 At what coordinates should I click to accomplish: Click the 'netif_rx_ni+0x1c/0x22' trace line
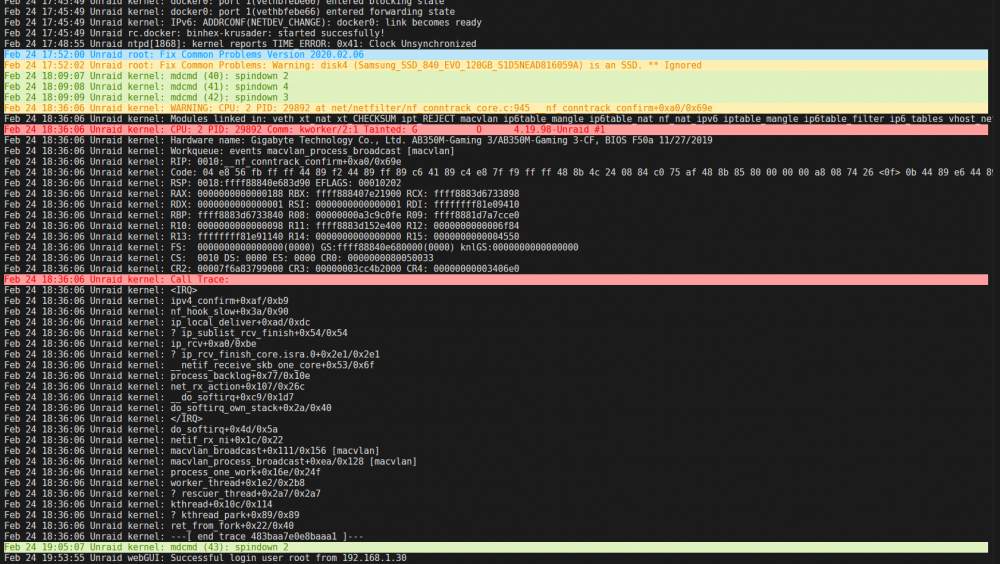[x=143, y=440]
